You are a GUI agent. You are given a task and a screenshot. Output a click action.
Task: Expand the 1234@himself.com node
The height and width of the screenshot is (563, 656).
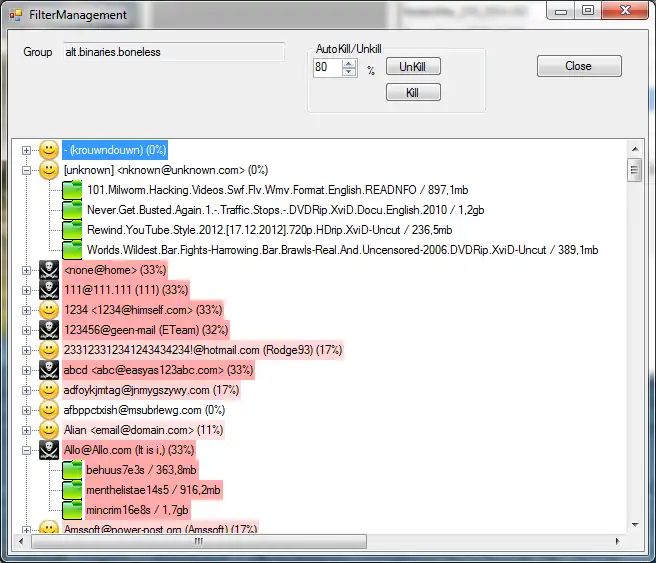(26, 310)
